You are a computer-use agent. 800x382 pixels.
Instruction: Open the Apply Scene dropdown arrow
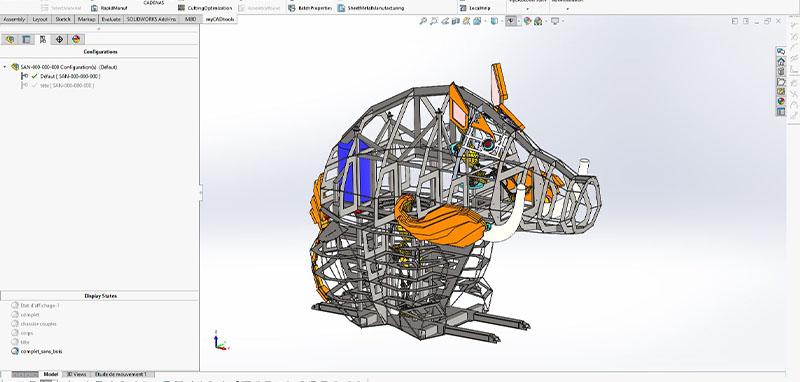(x=545, y=21)
